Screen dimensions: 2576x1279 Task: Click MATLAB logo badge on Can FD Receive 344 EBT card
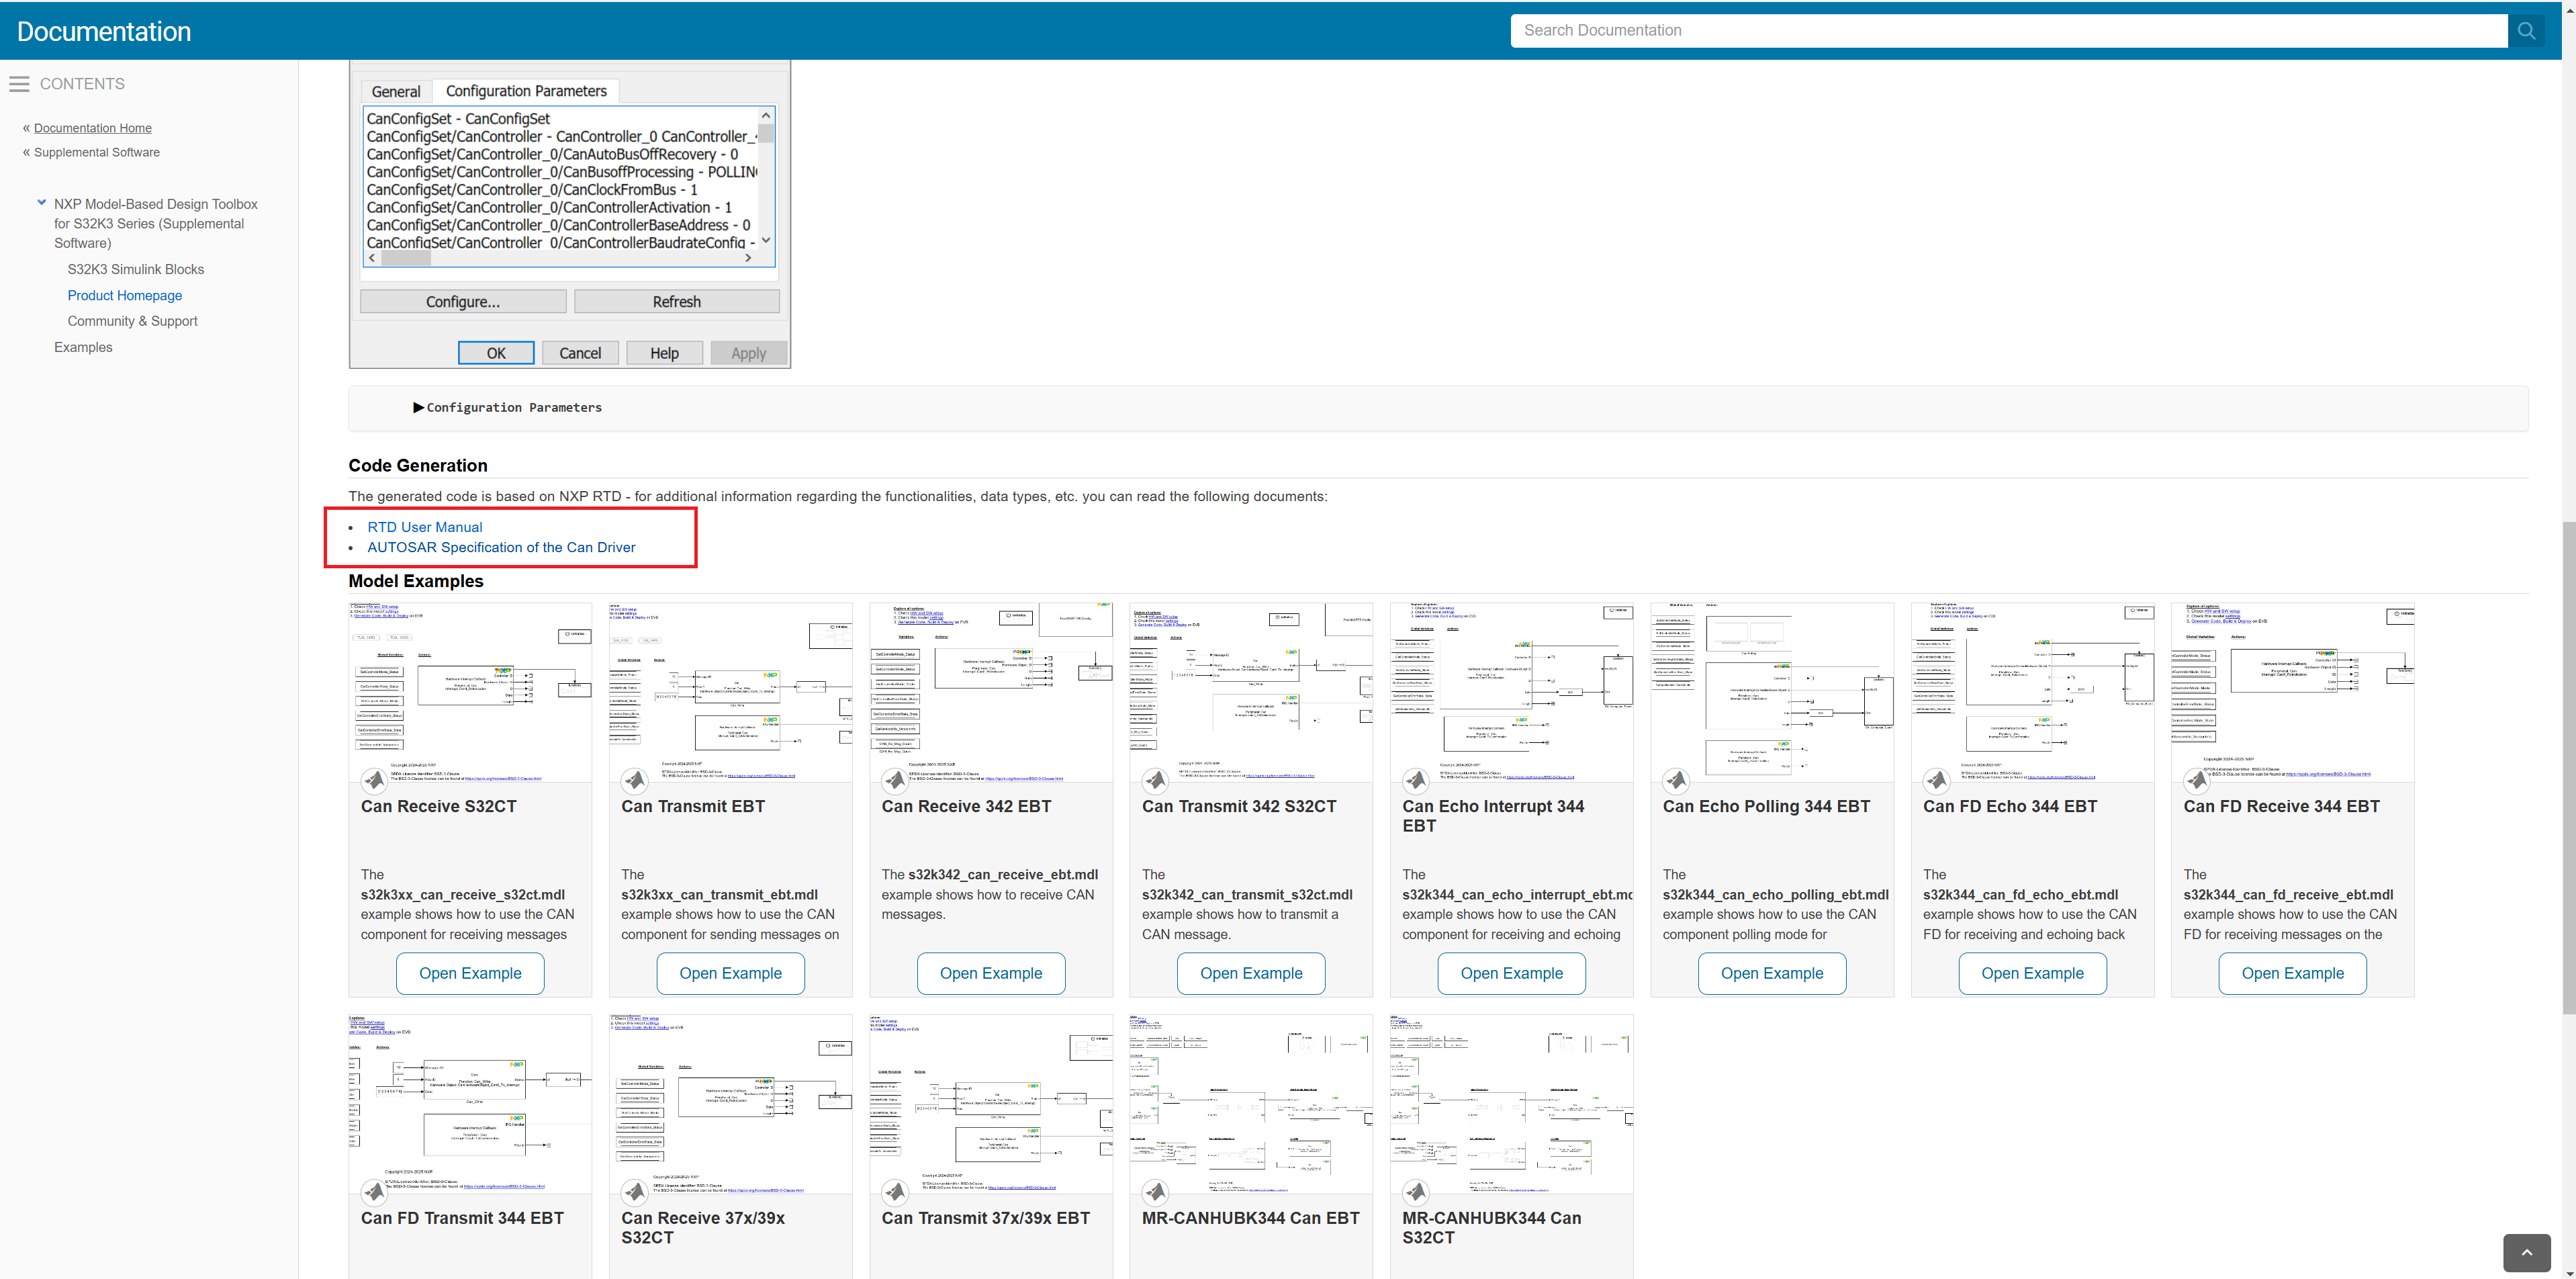pyautogui.click(x=2196, y=781)
